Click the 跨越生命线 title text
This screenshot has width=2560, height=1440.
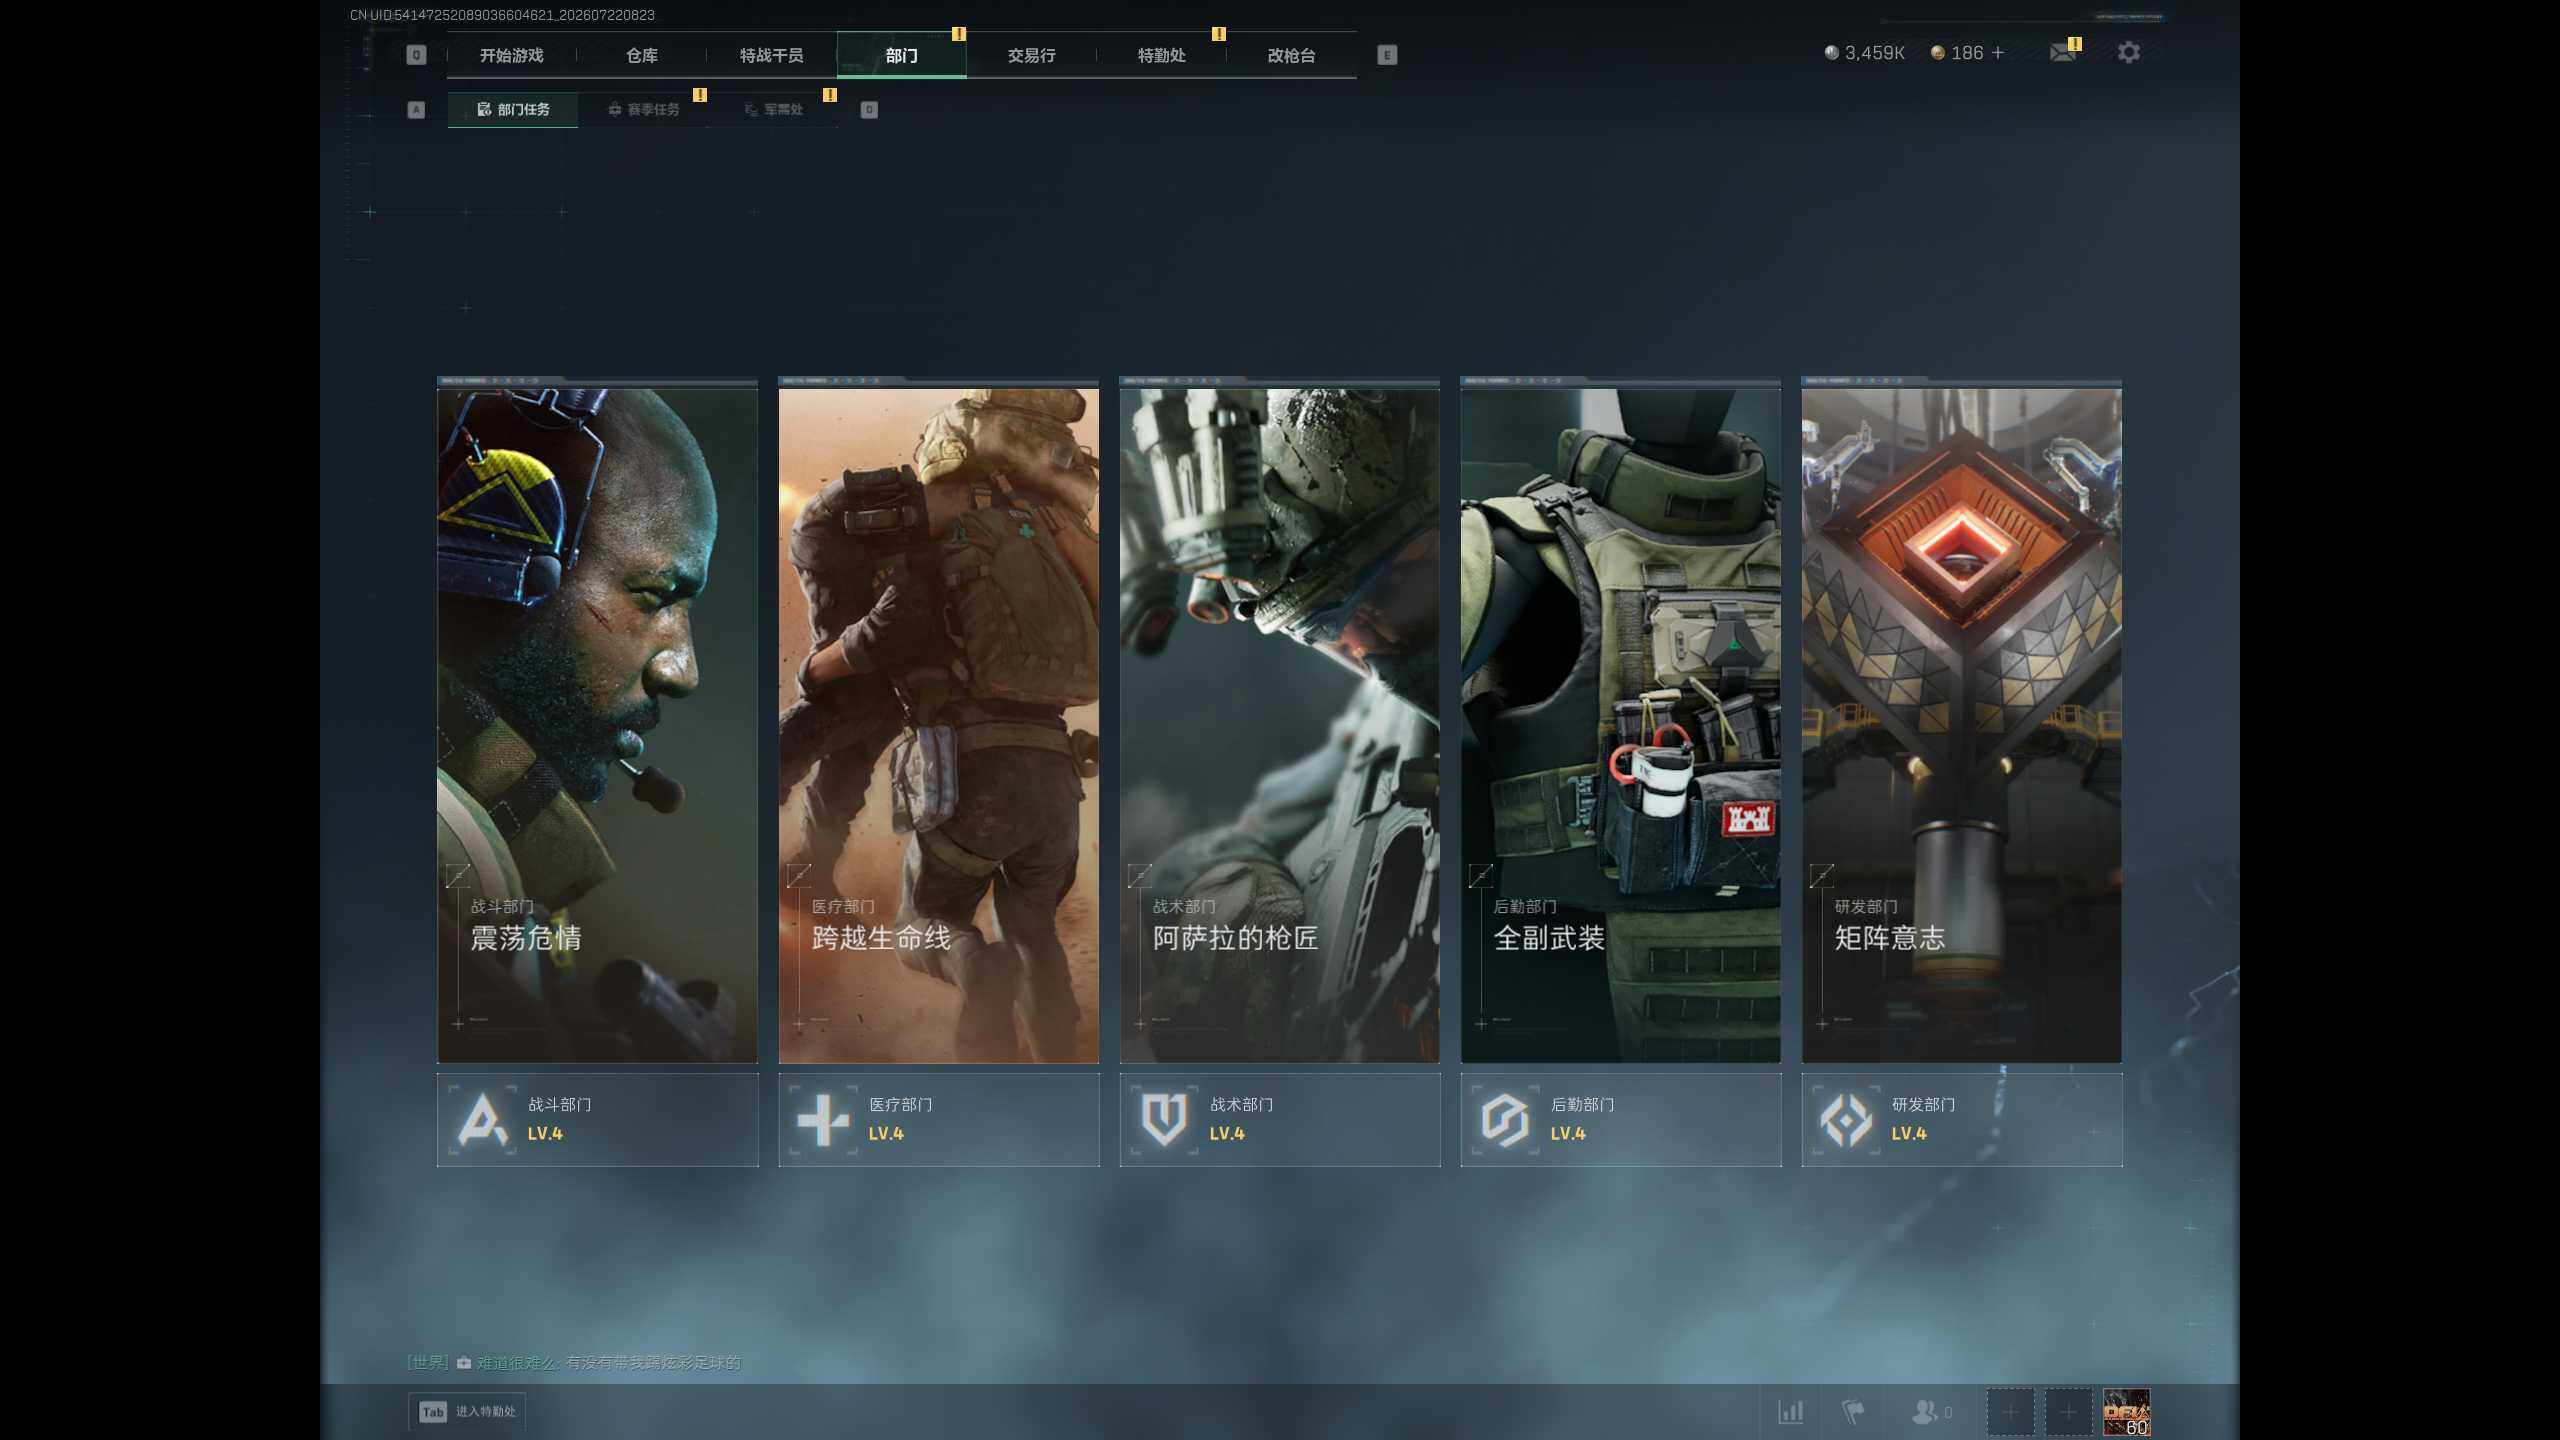(x=881, y=937)
